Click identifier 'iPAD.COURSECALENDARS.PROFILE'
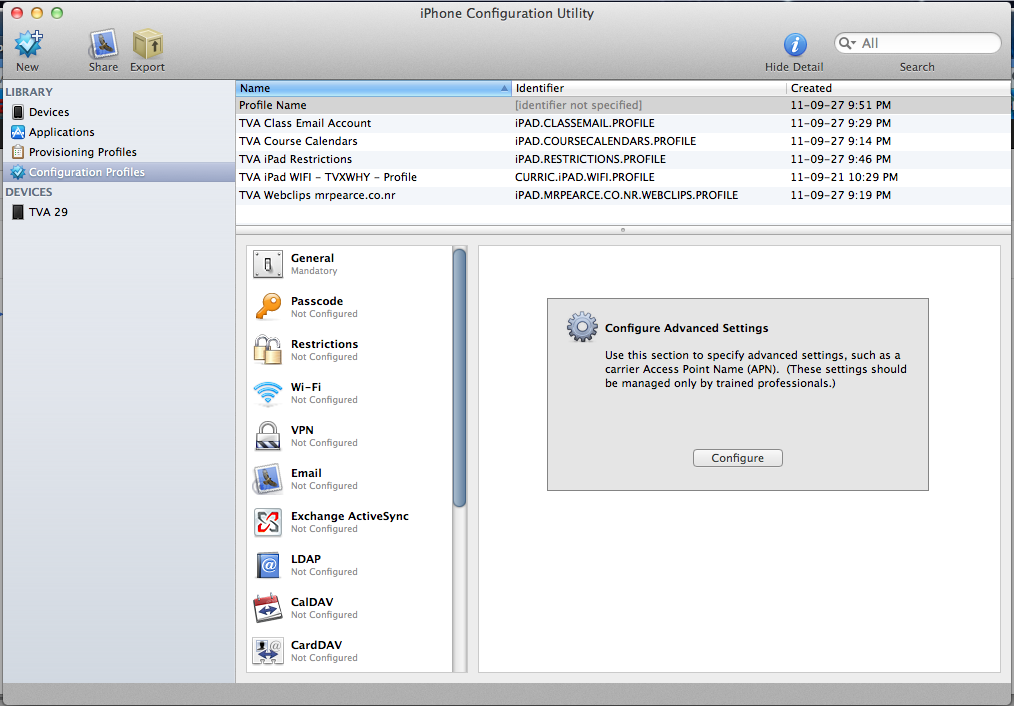This screenshot has width=1014, height=706. (x=606, y=141)
